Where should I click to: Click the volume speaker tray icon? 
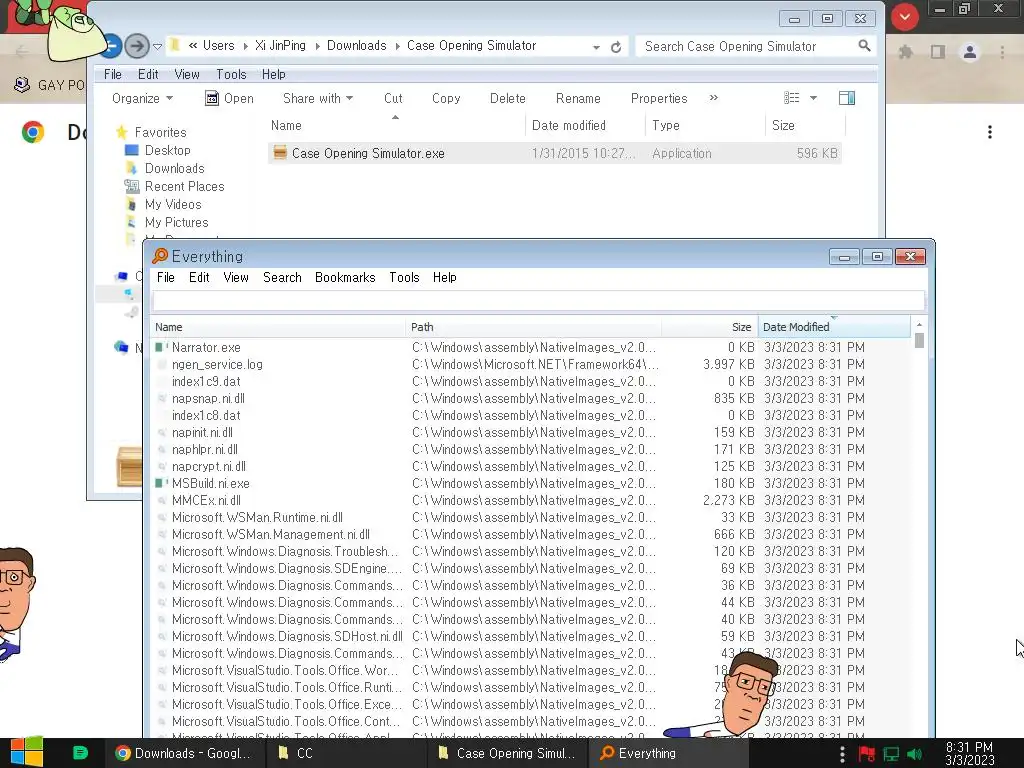tap(914, 754)
